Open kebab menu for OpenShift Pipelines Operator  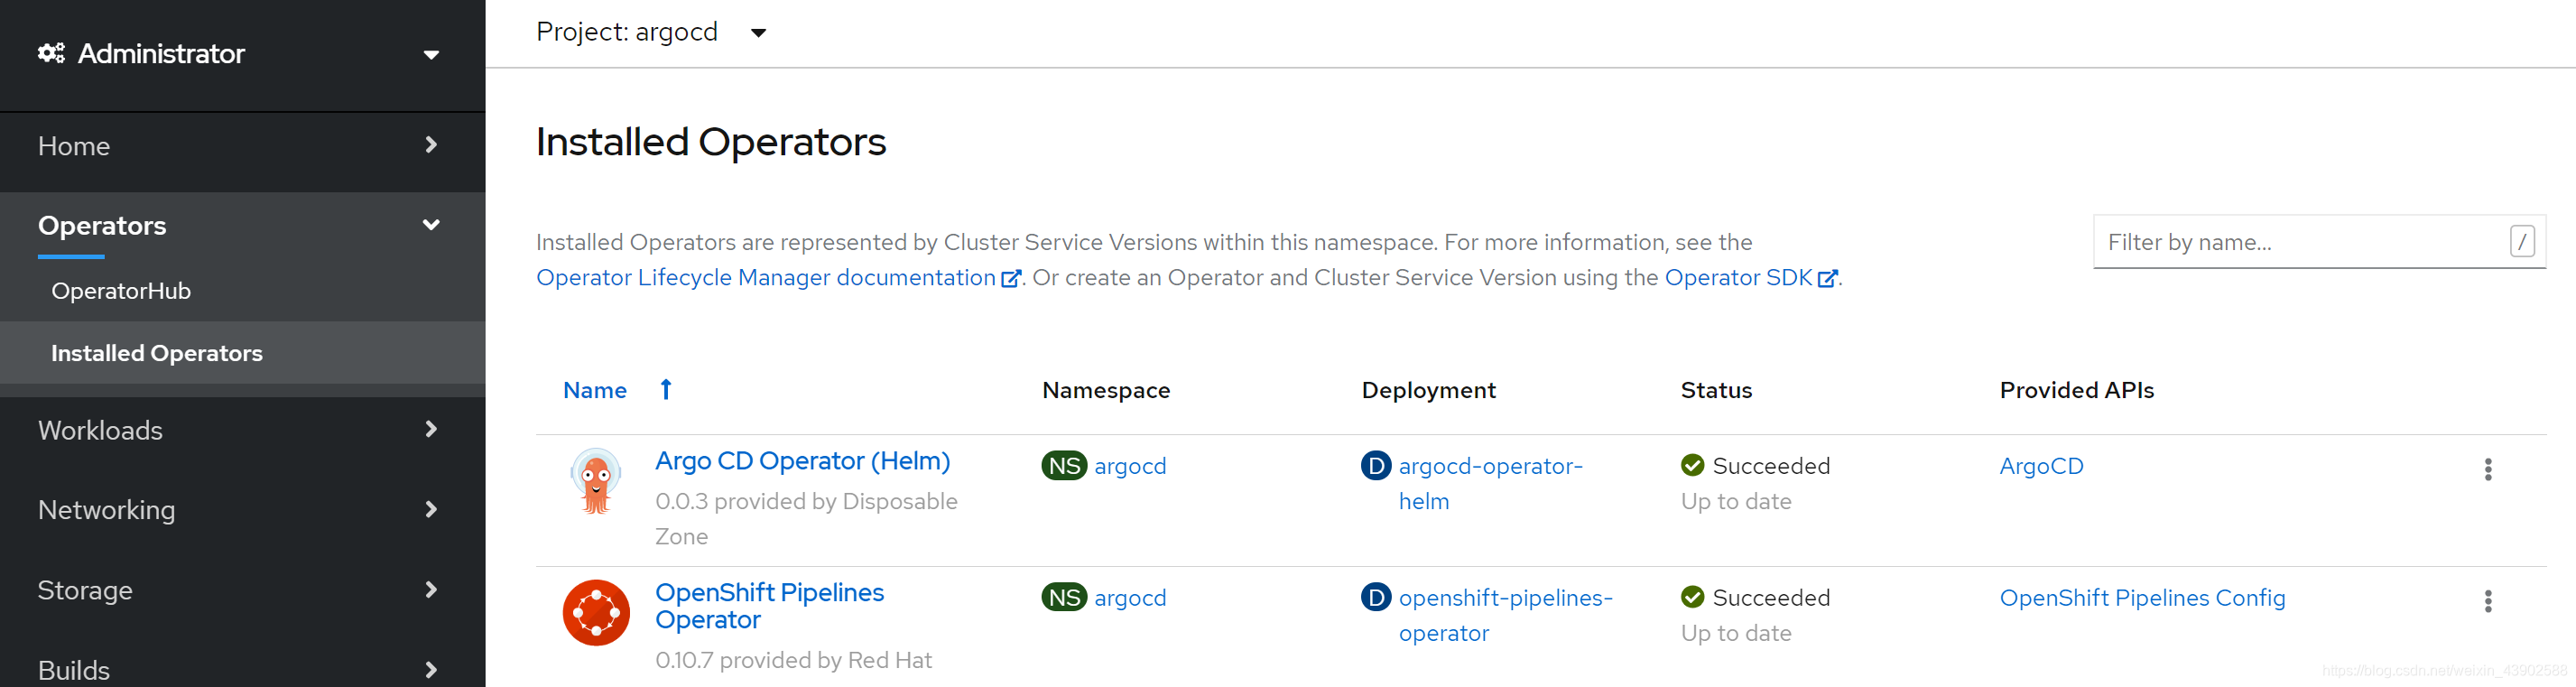point(2488,601)
